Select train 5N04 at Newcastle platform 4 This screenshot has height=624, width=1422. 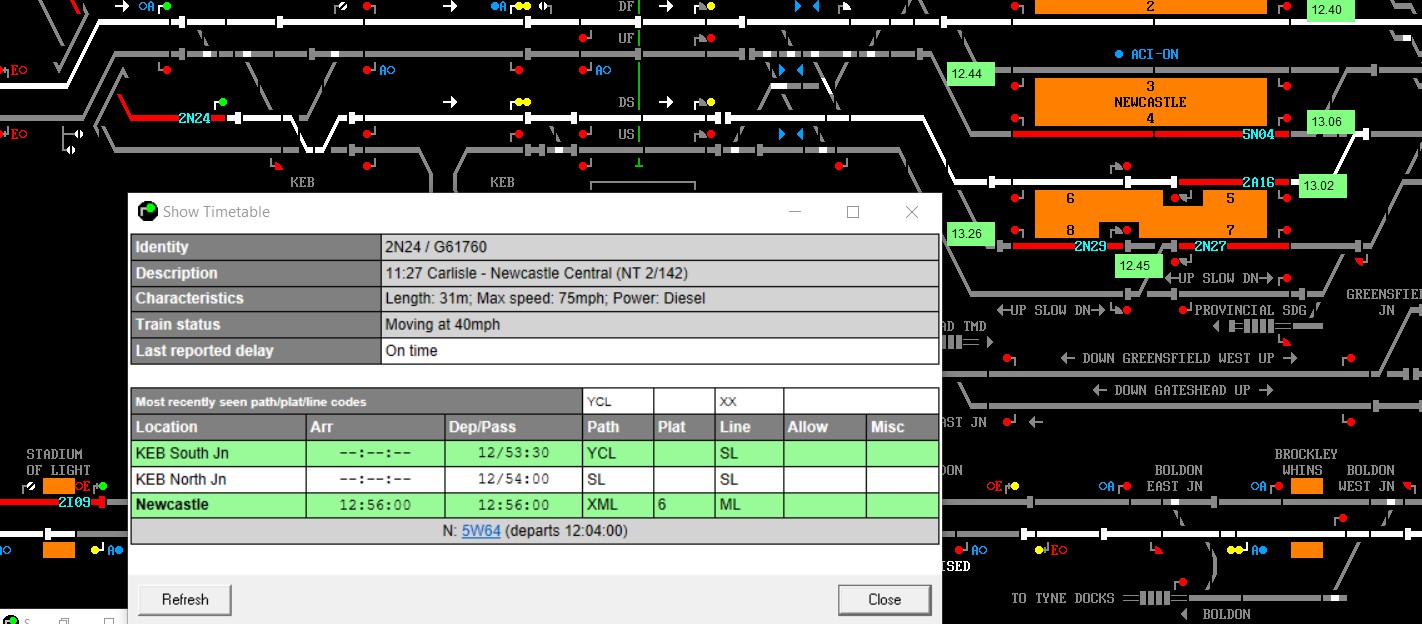[x=1258, y=134]
